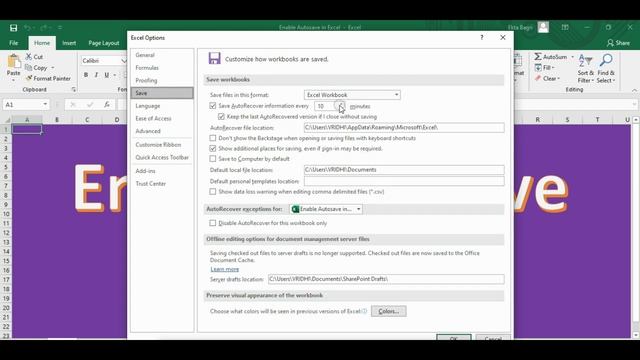The width and height of the screenshot is (640, 360).
Task: Click the Insert Function fx icon
Action: click(107, 104)
